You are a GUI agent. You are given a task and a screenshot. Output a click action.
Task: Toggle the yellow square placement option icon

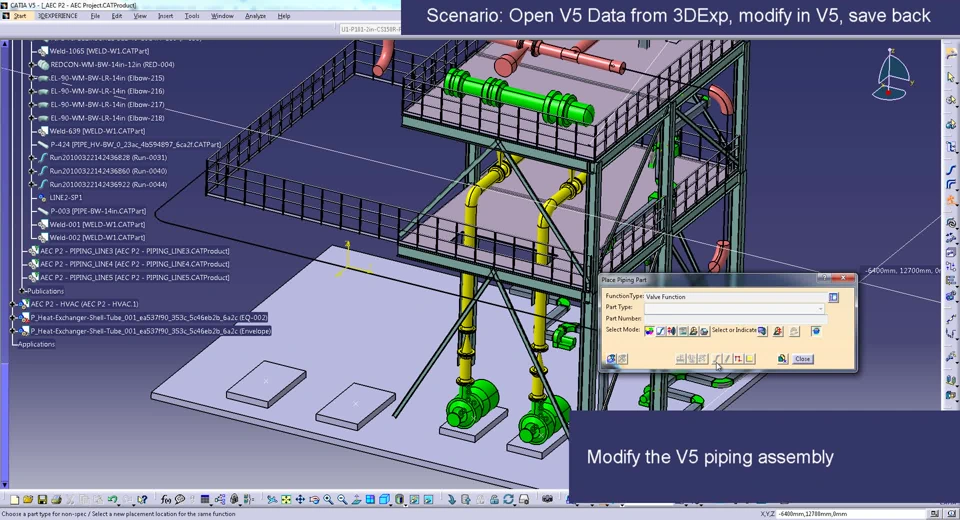pyautogui.click(x=749, y=359)
